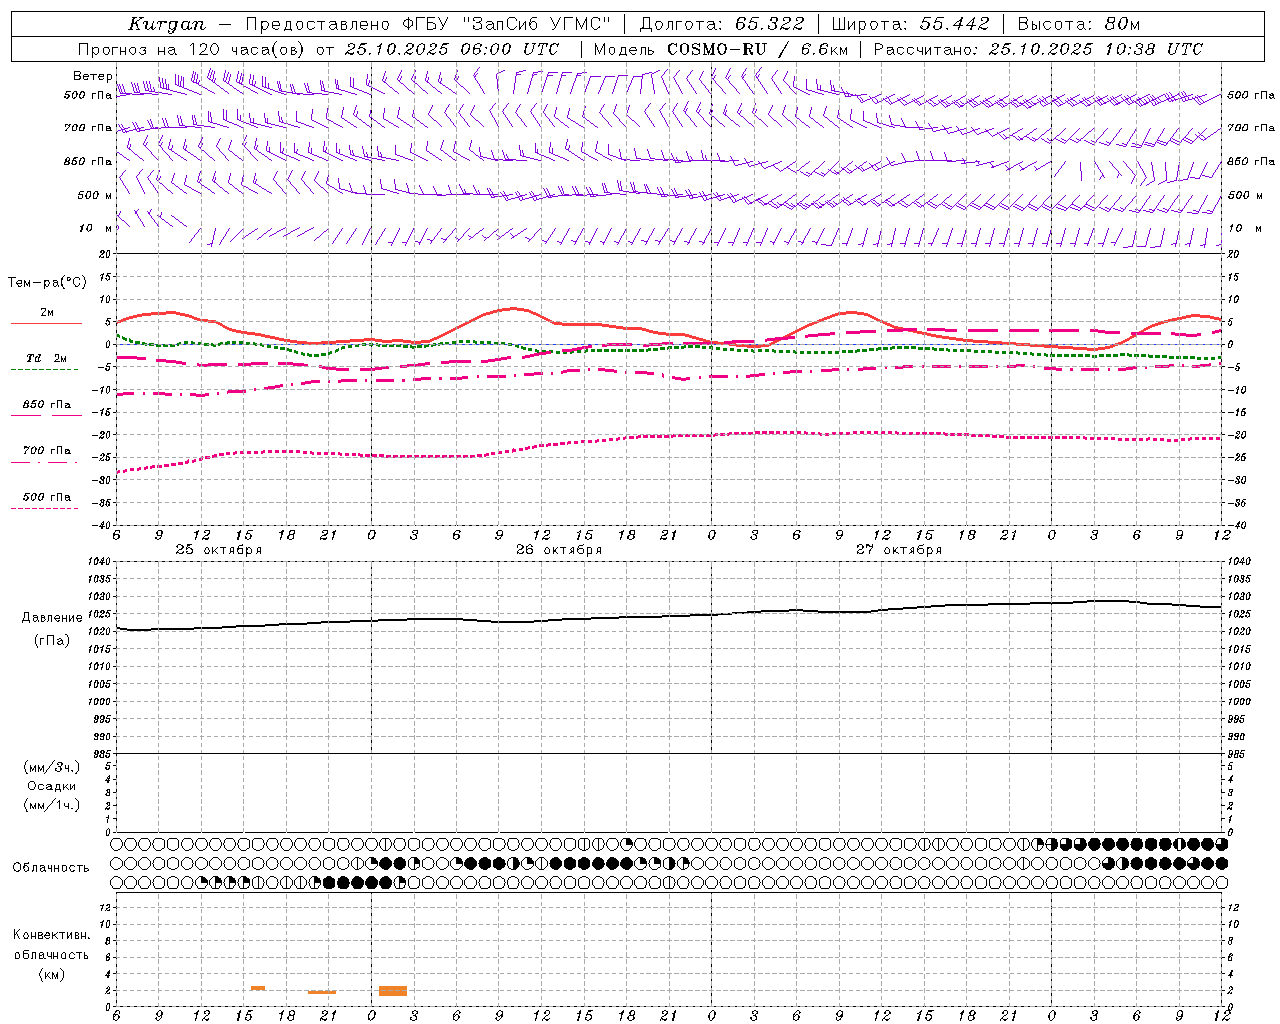Select the "27 октября" date label
Image resolution: width=1280 pixels, height=1024 pixels.
(x=899, y=550)
